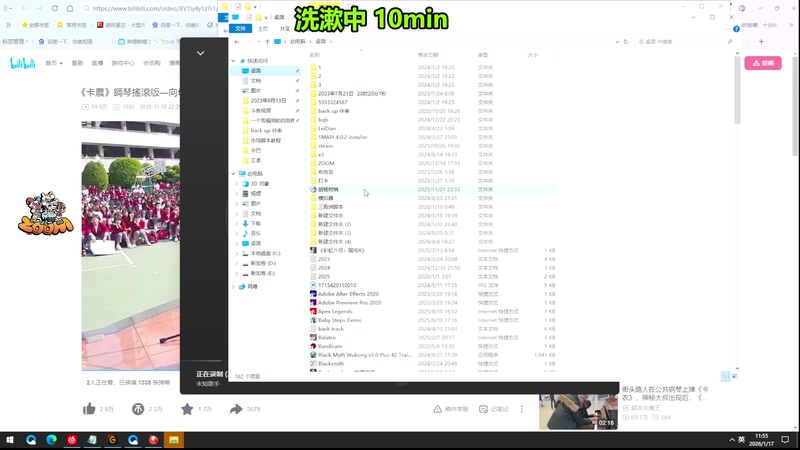Select the Blacksmith shortcut icon
800x450 pixels.
click(x=313, y=363)
